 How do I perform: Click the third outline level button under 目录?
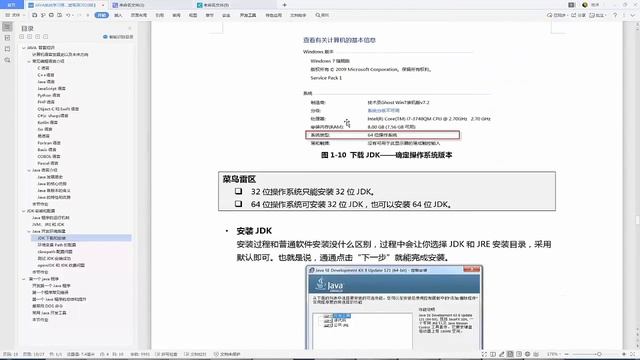(x=38, y=37)
